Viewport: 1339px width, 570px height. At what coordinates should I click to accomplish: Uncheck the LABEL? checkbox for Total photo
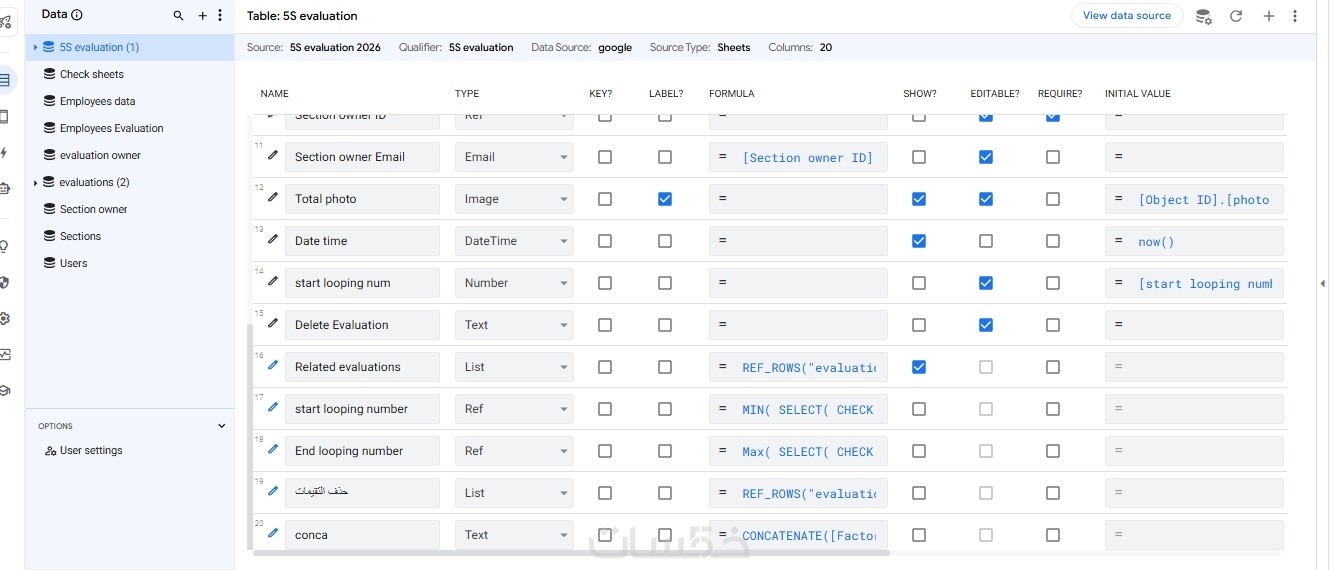(x=665, y=199)
